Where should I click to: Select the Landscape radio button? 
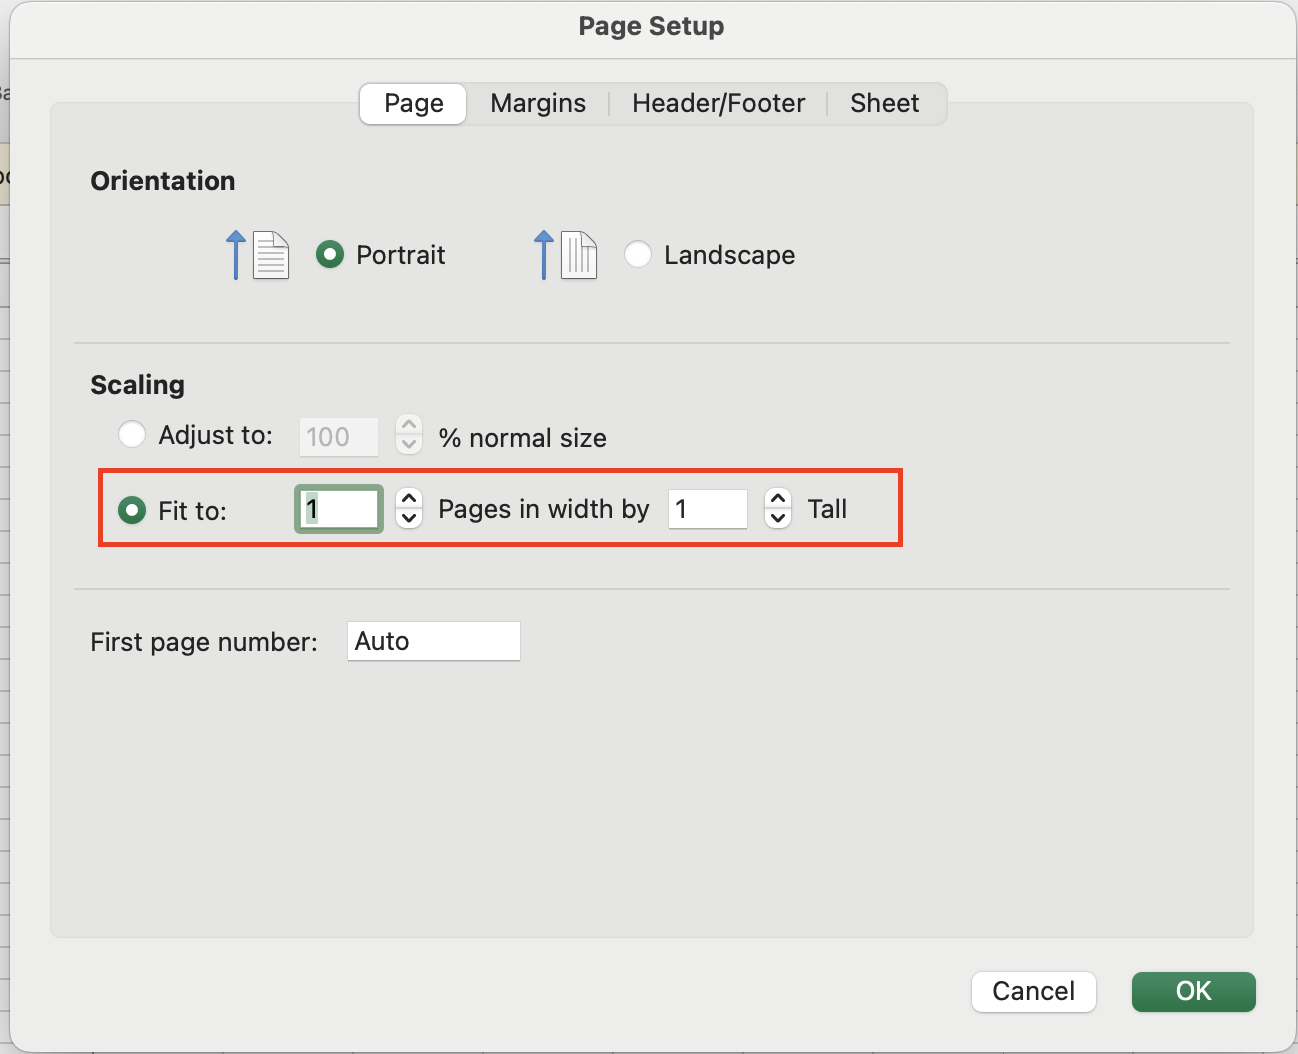[x=638, y=255]
